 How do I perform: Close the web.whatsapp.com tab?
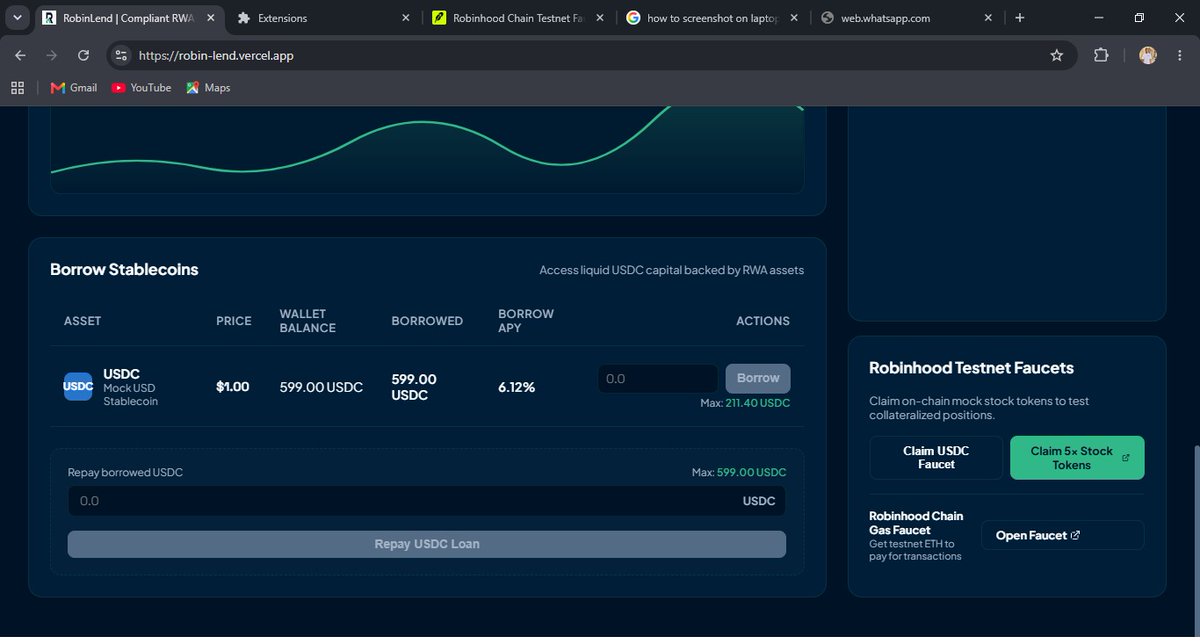[x=988, y=18]
